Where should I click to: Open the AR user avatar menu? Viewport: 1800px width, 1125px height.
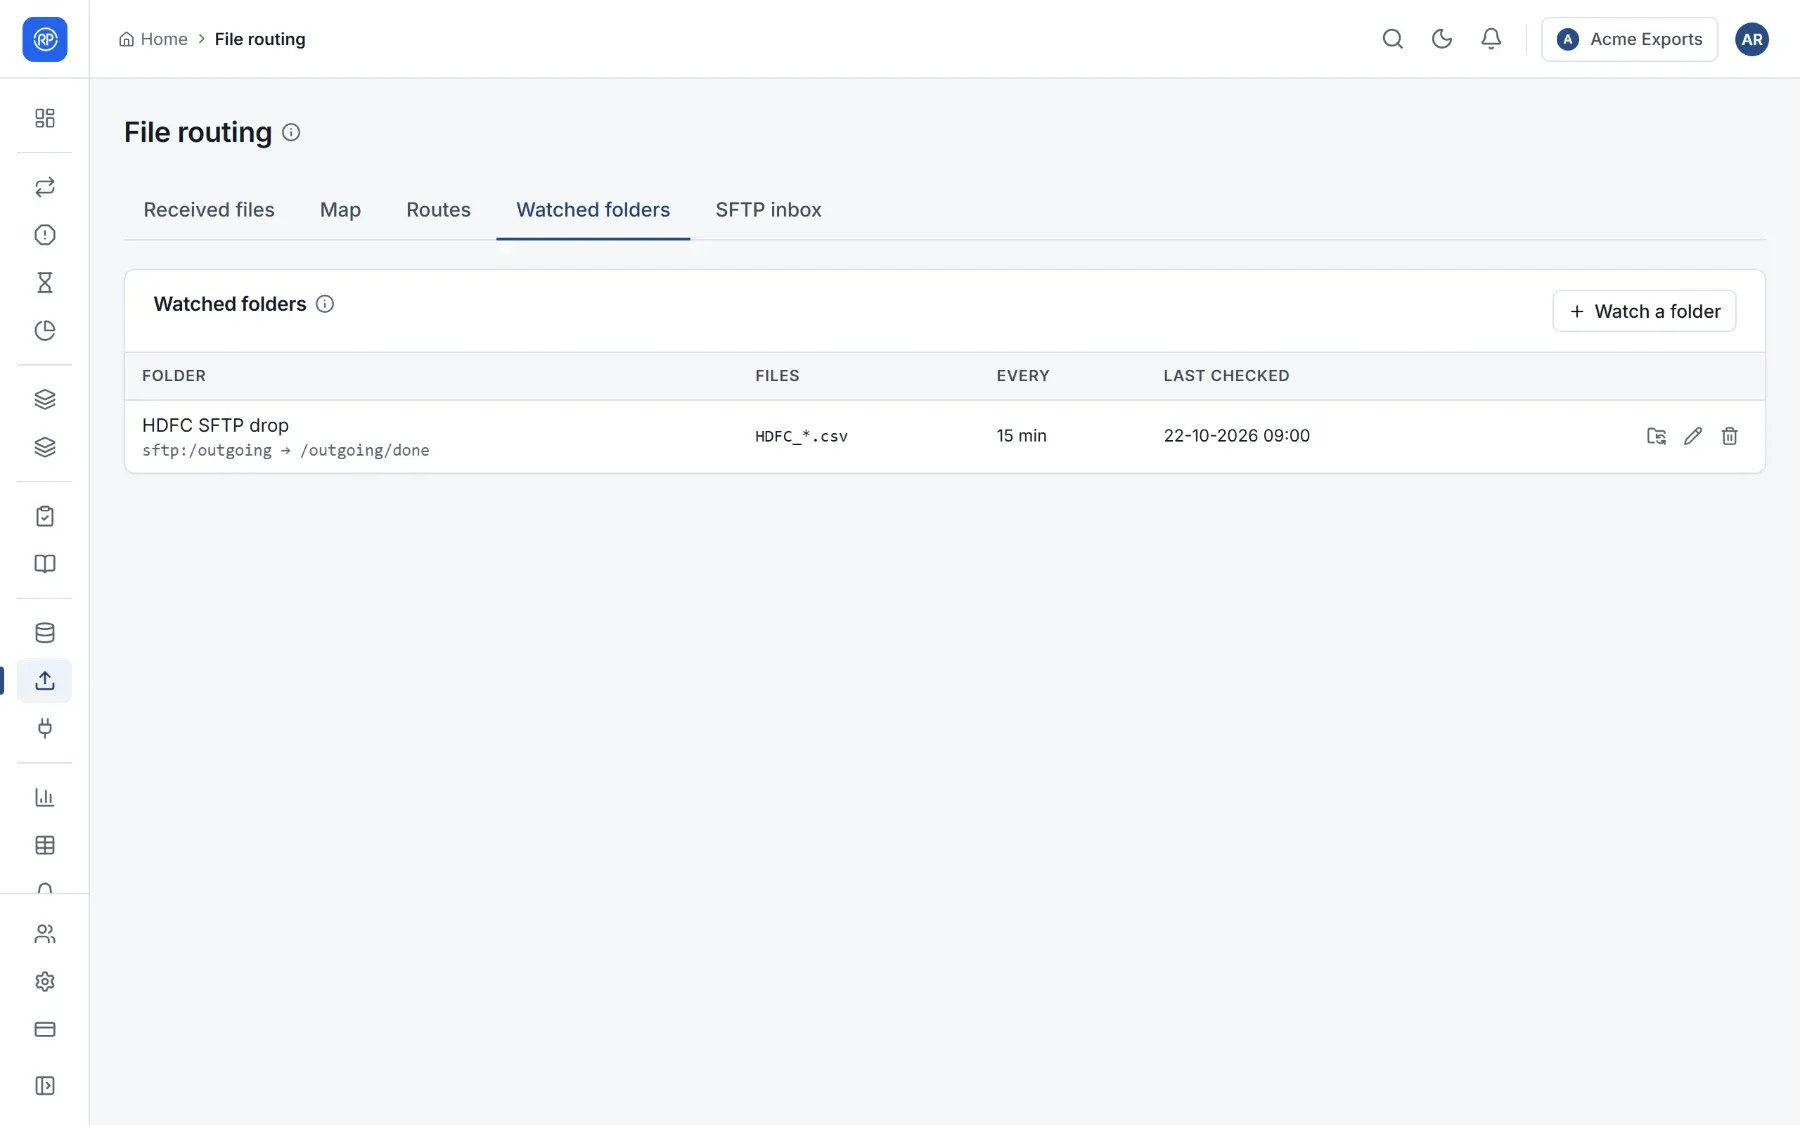pos(1752,39)
